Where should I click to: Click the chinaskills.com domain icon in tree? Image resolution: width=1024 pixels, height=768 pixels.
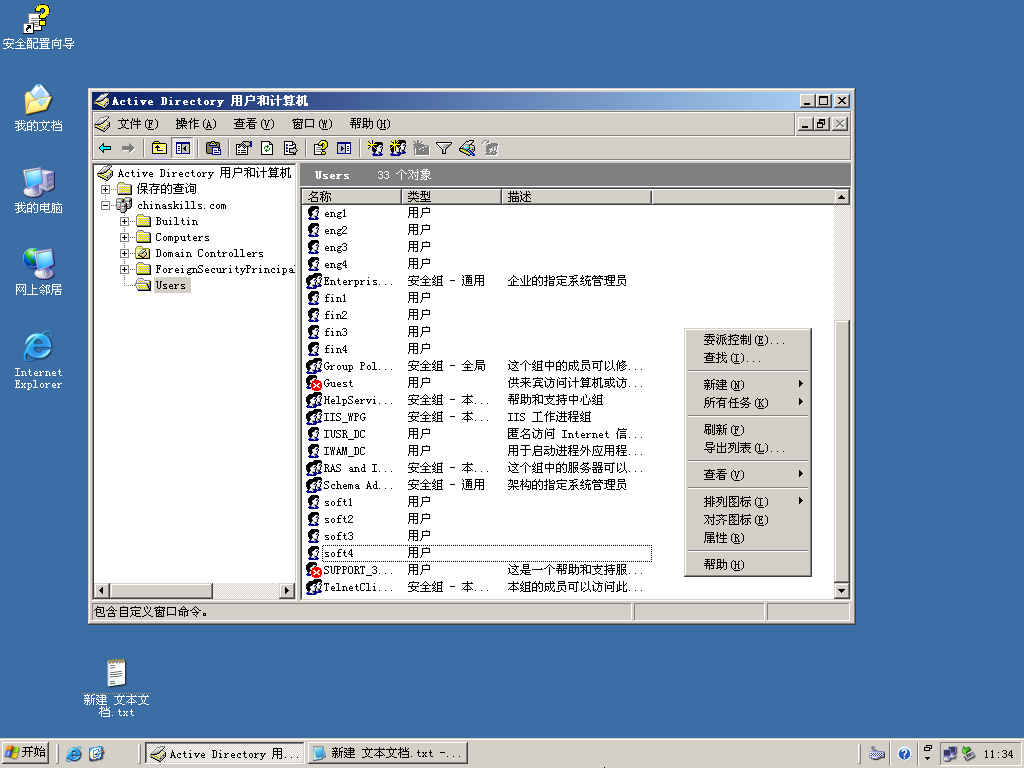pos(123,205)
